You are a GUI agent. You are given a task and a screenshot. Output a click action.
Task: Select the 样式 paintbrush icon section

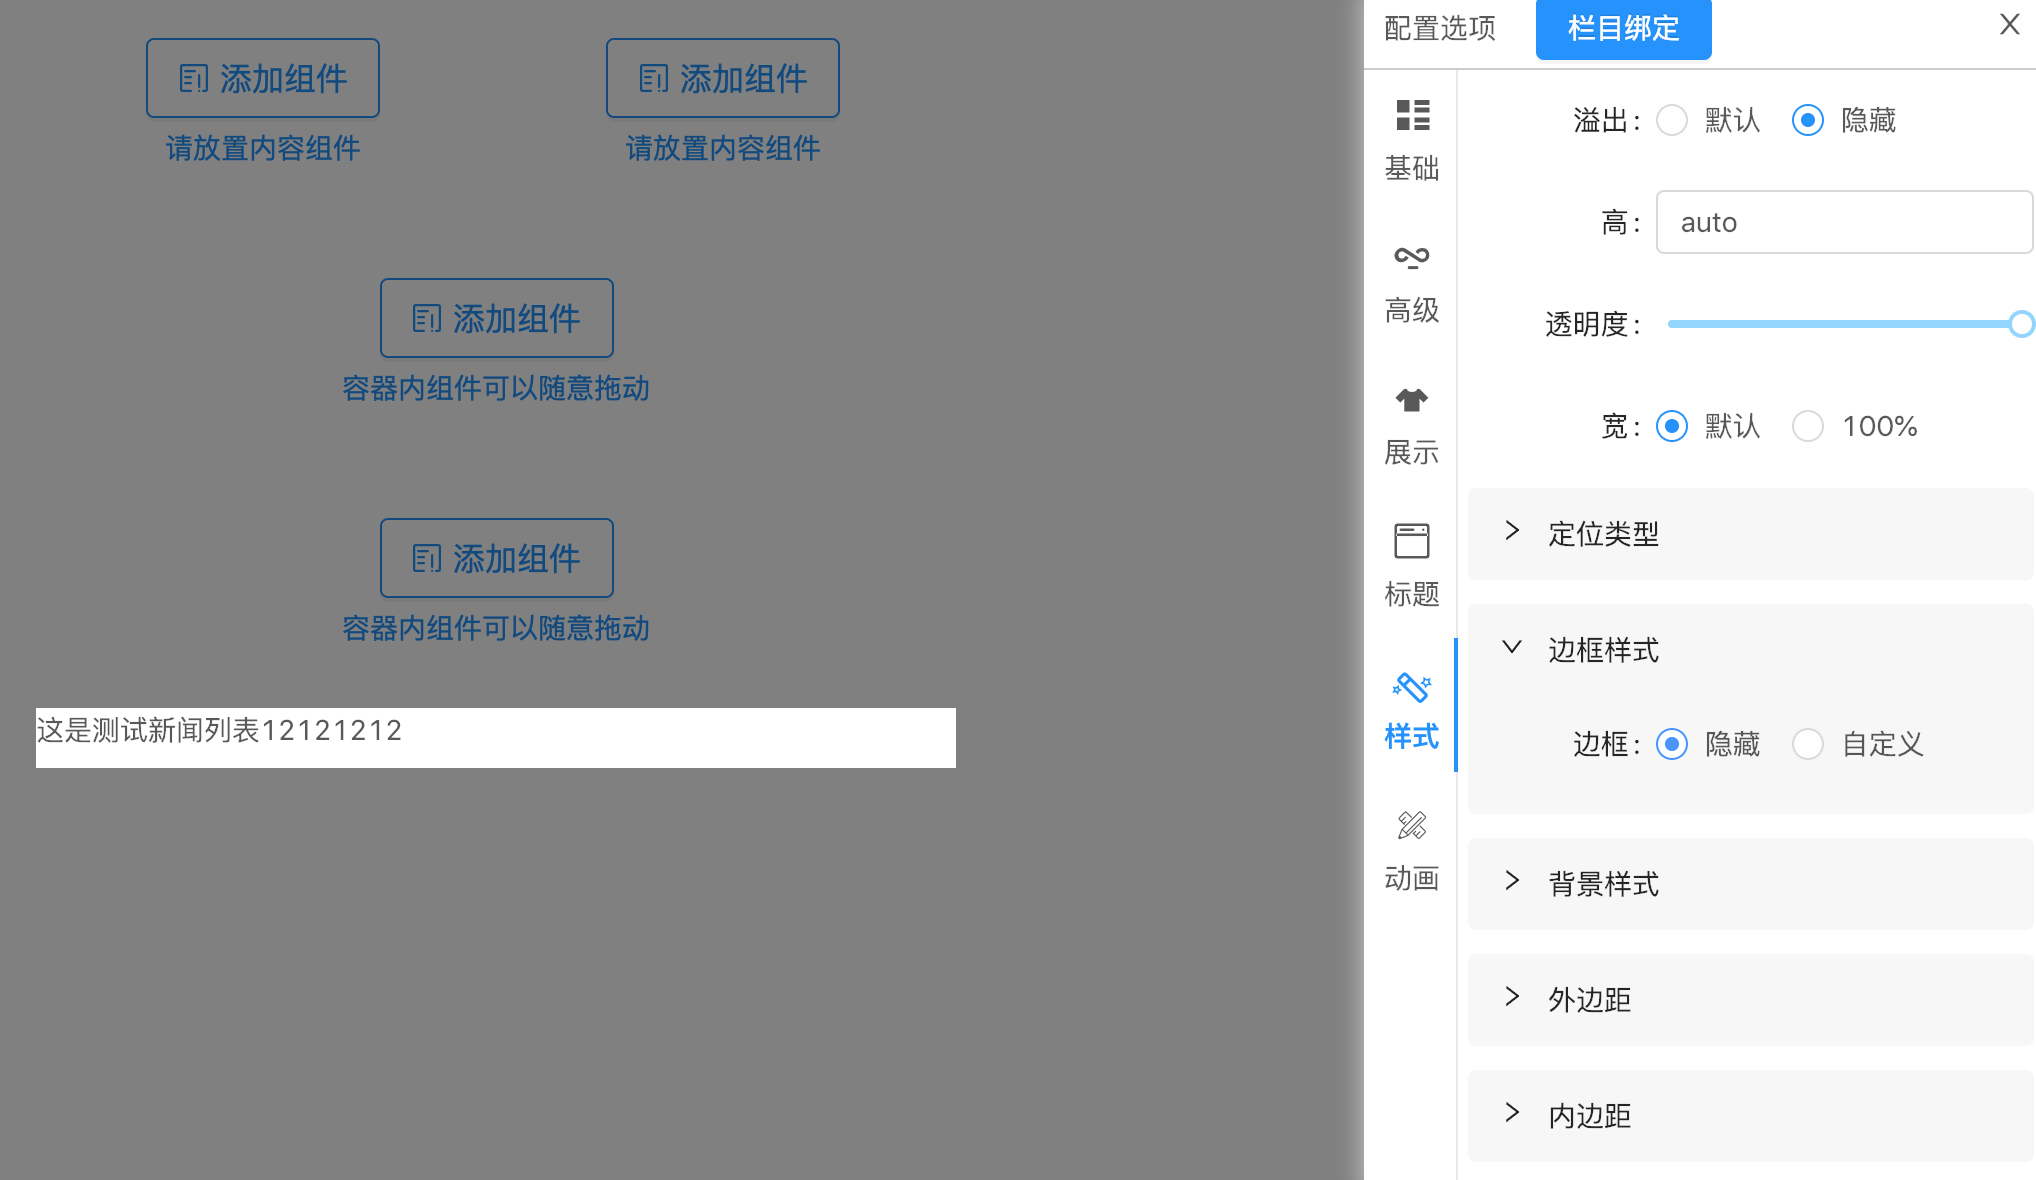click(1411, 708)
